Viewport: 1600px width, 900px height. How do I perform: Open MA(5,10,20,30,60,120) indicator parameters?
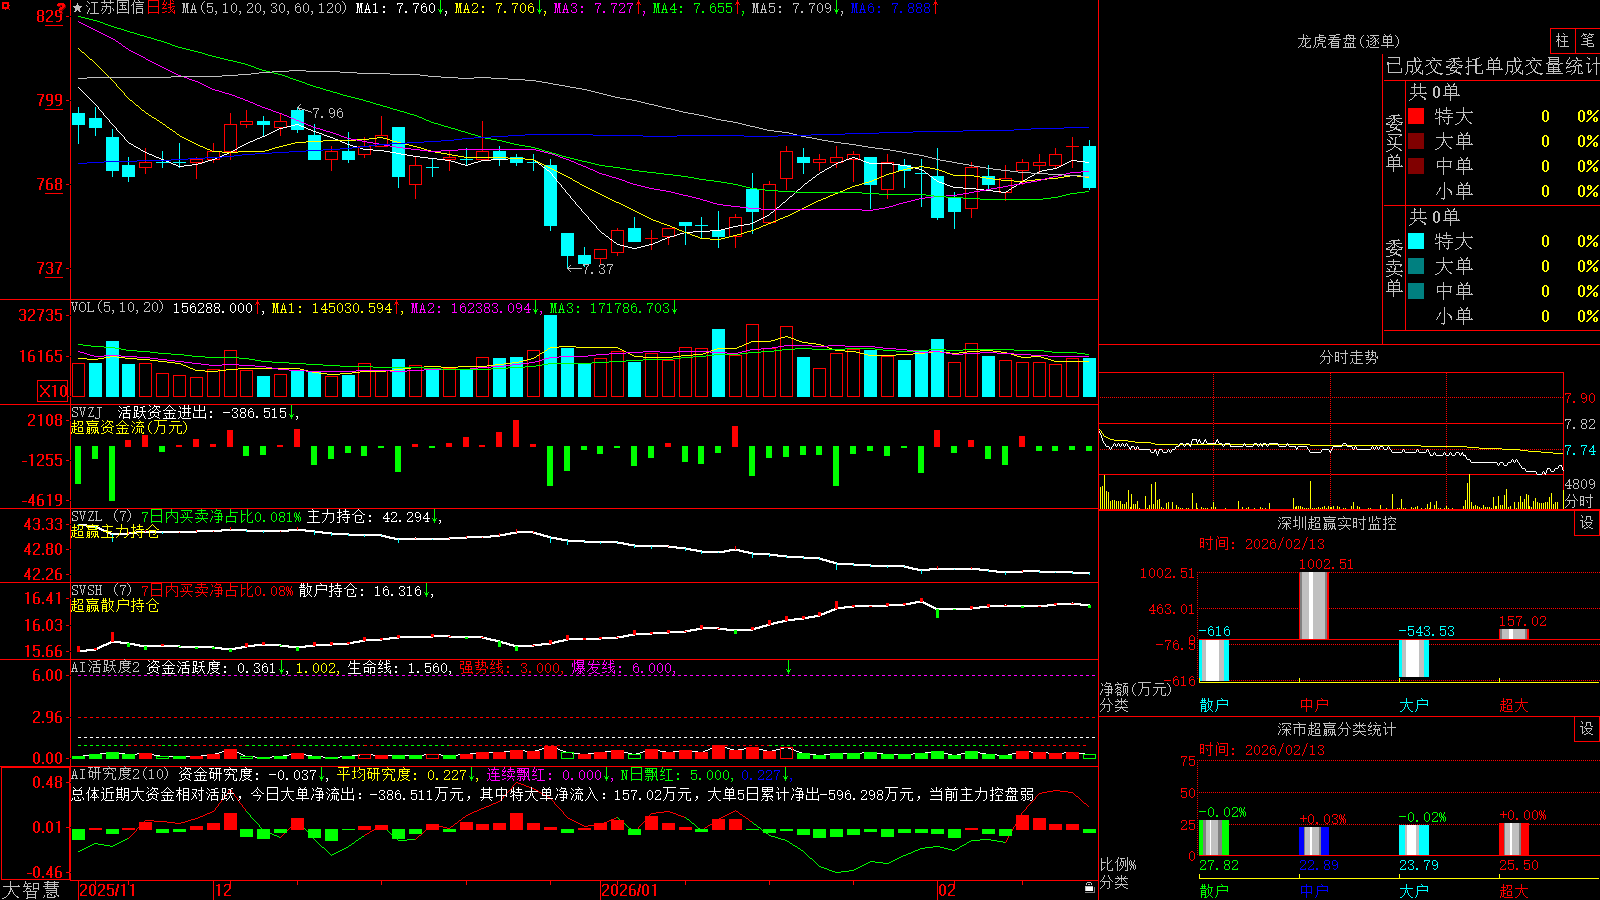(x=264, y=8)
